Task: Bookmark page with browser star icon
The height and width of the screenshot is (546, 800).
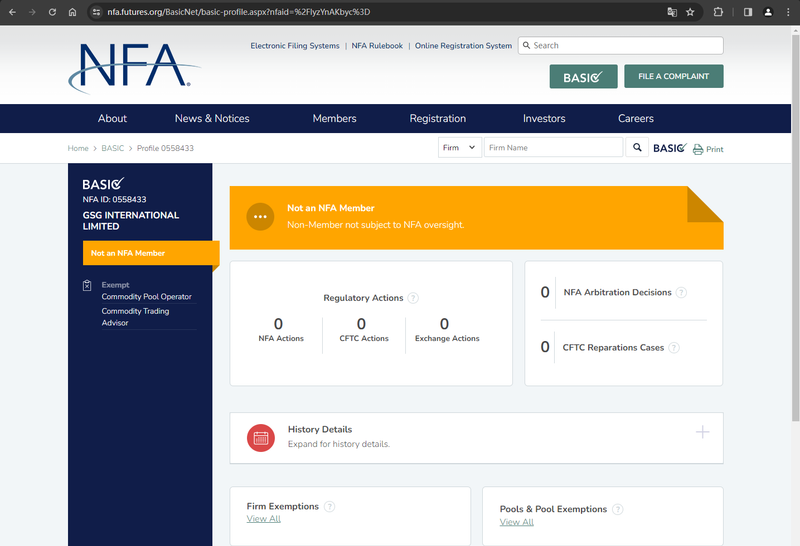Action: click(690, 12)
